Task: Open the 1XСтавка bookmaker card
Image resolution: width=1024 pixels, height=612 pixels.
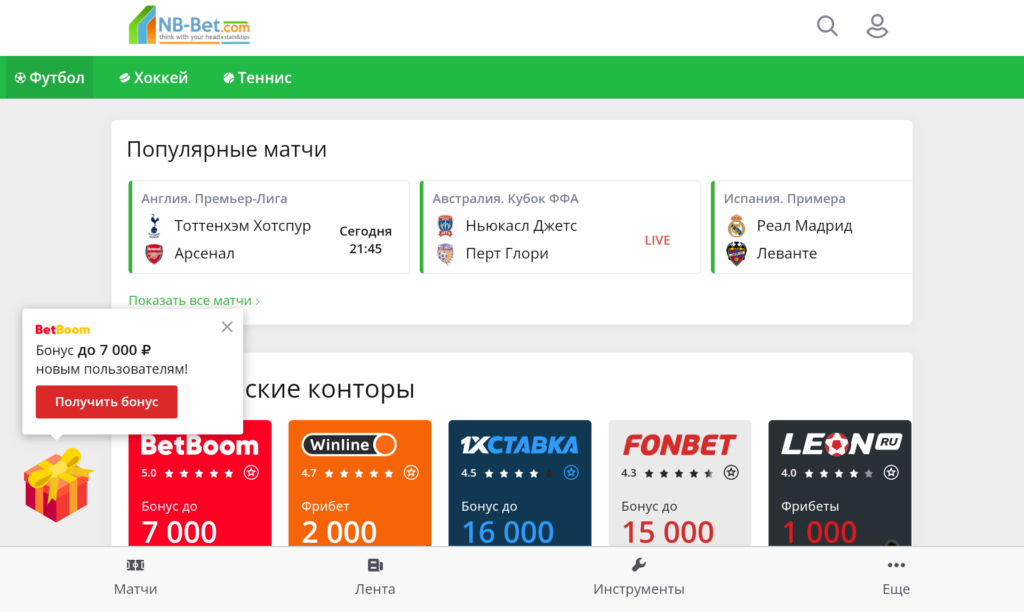Action: click(520, 483)
